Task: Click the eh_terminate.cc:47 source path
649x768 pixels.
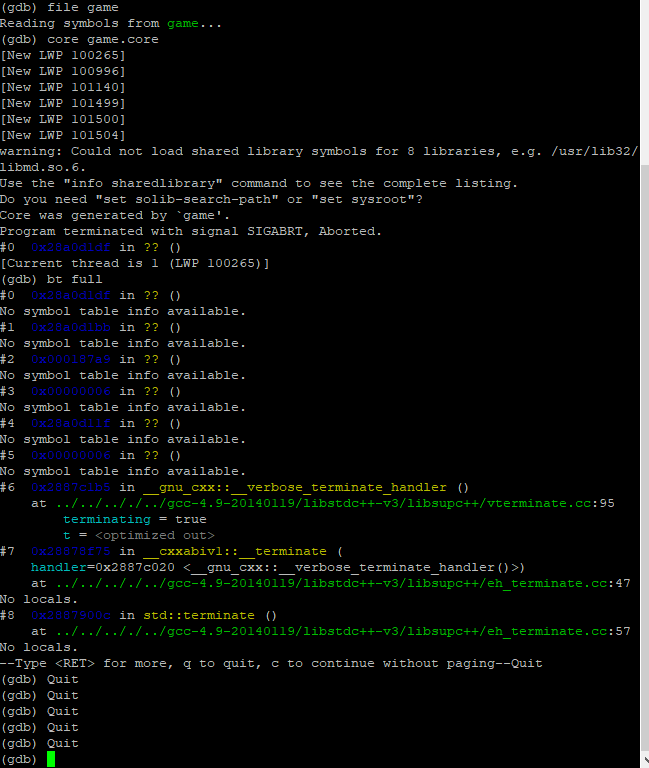Action: pos(343,584)
